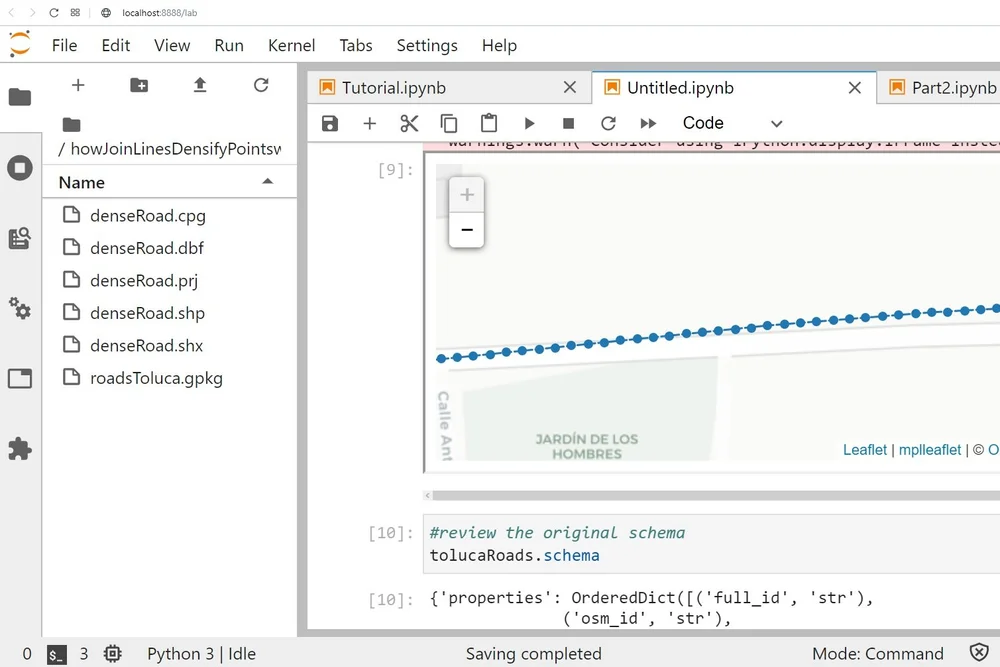Run the selected cell
Image resolution: width=1000 pixels, height=667 pixels.
(x=529, y=123)
